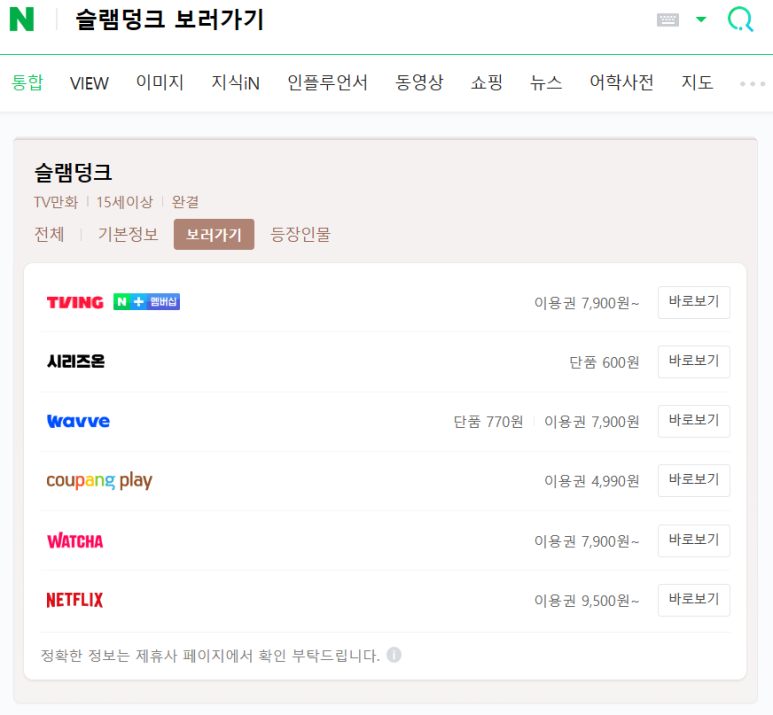Click 바로보기 for WATCHA

pyautogui.click(x=694, y=540)
